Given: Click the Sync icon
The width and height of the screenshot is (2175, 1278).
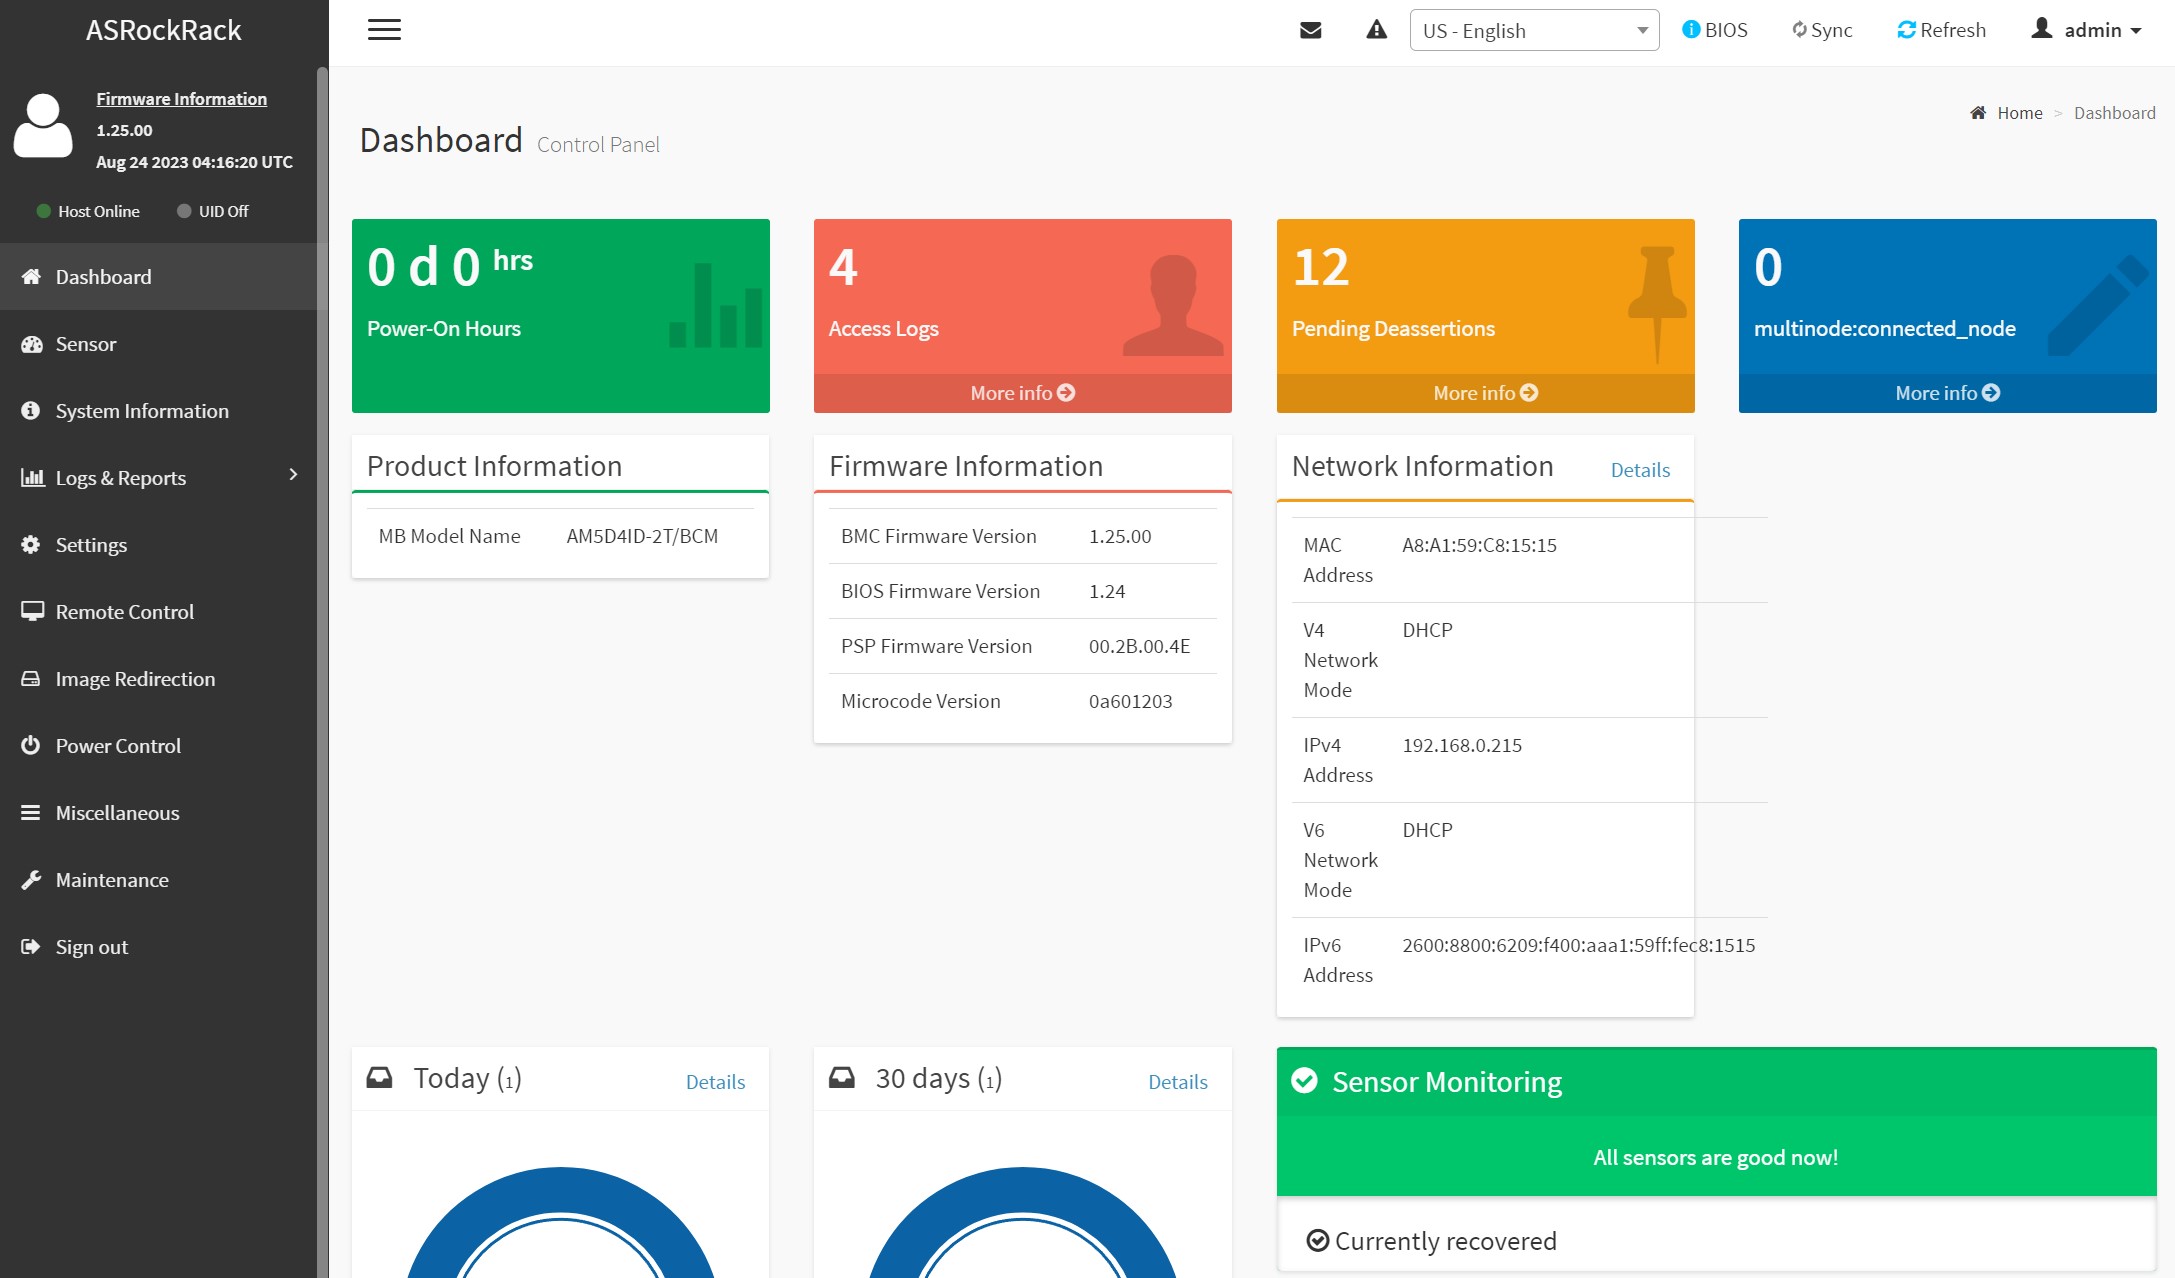Looking at the screenshot, I should tap(1822, 30).
